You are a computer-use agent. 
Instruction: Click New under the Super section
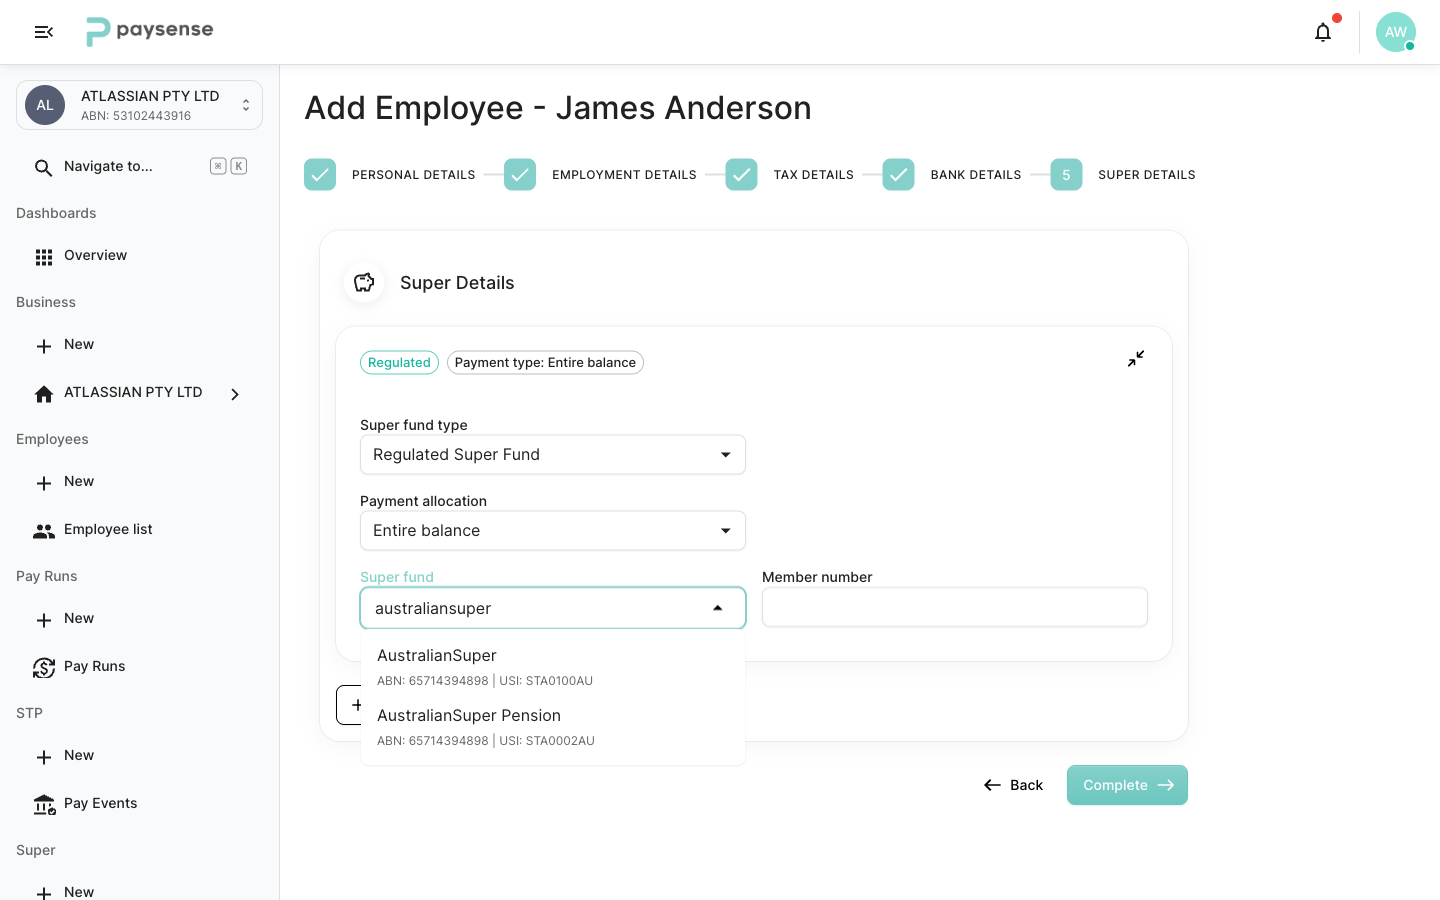coord(79,891)
